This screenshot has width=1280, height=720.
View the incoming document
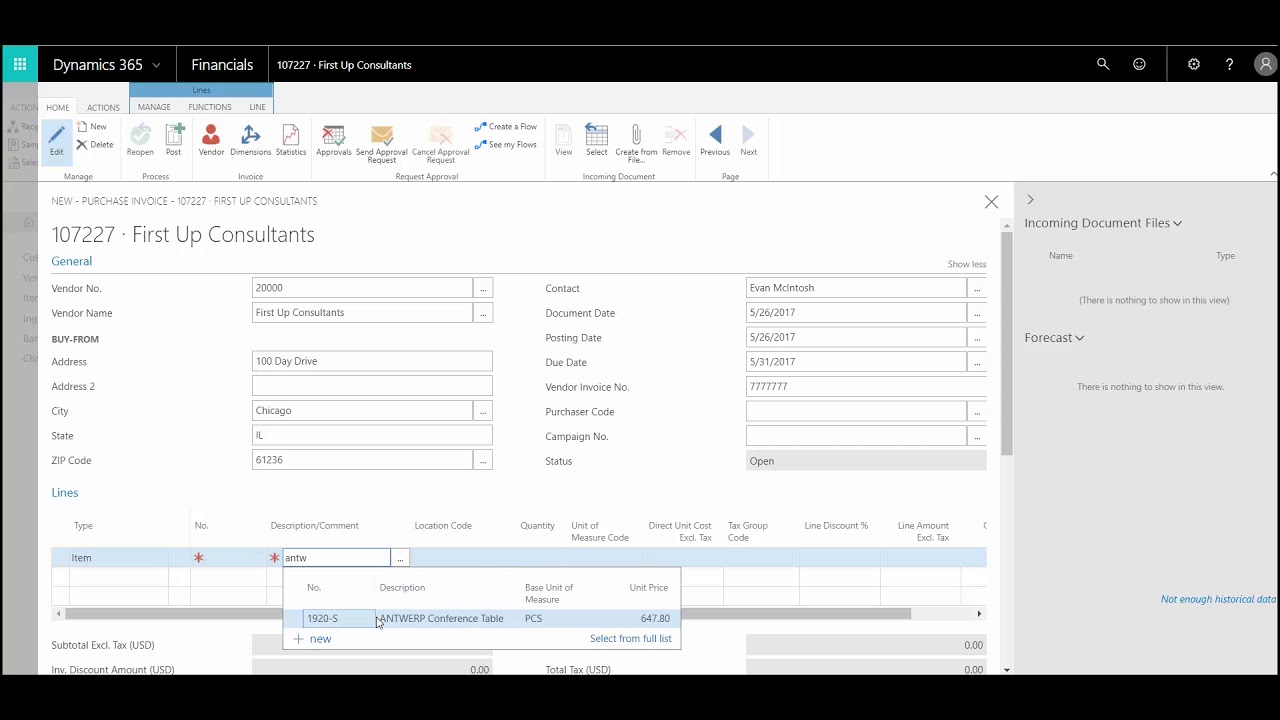[x=564, y=140]
